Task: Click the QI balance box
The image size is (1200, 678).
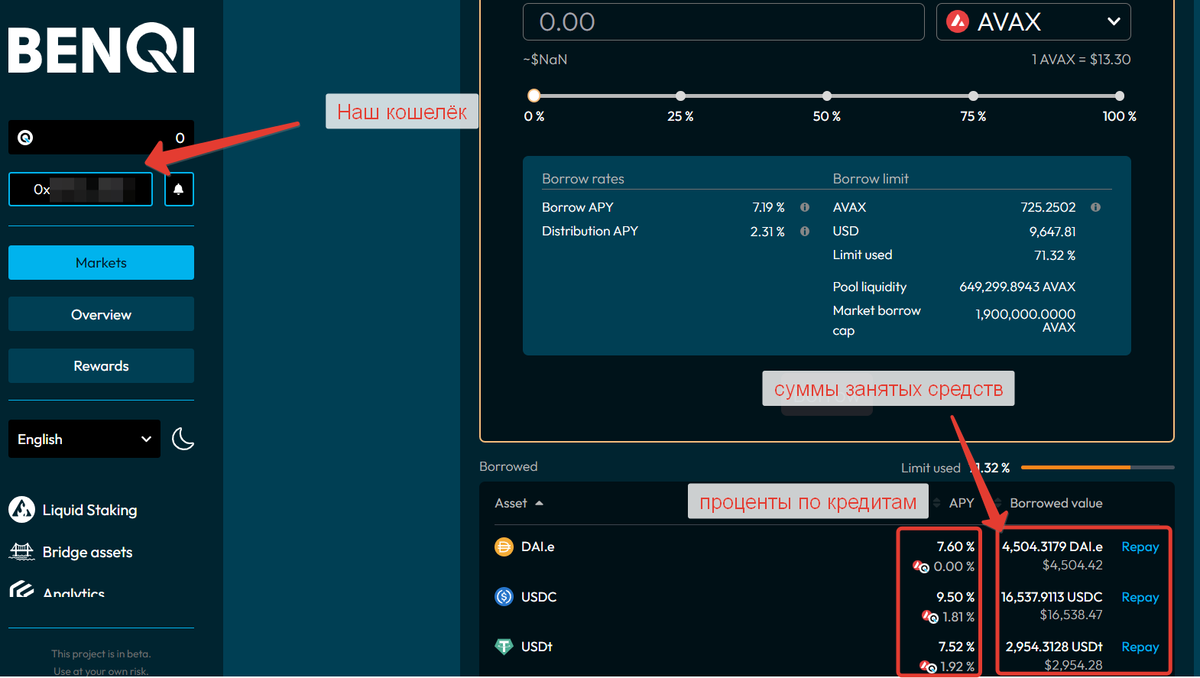Action: point(101,138)
